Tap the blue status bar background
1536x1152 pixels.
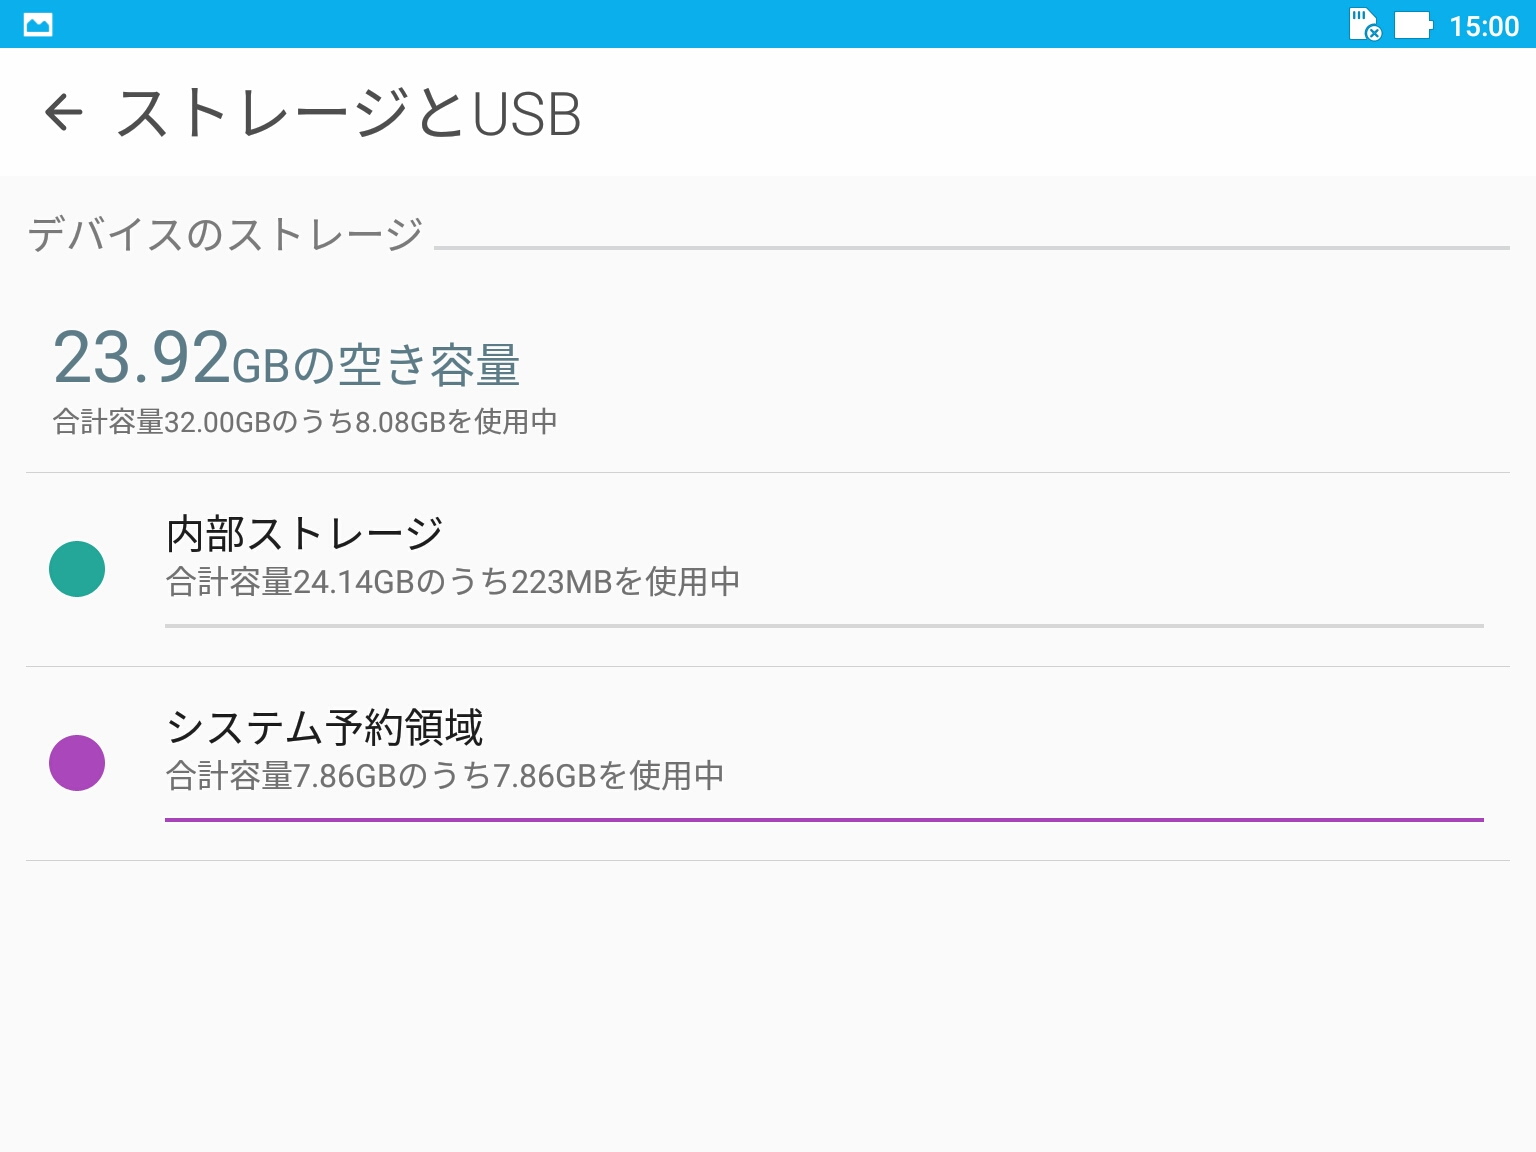click(700, 24)
